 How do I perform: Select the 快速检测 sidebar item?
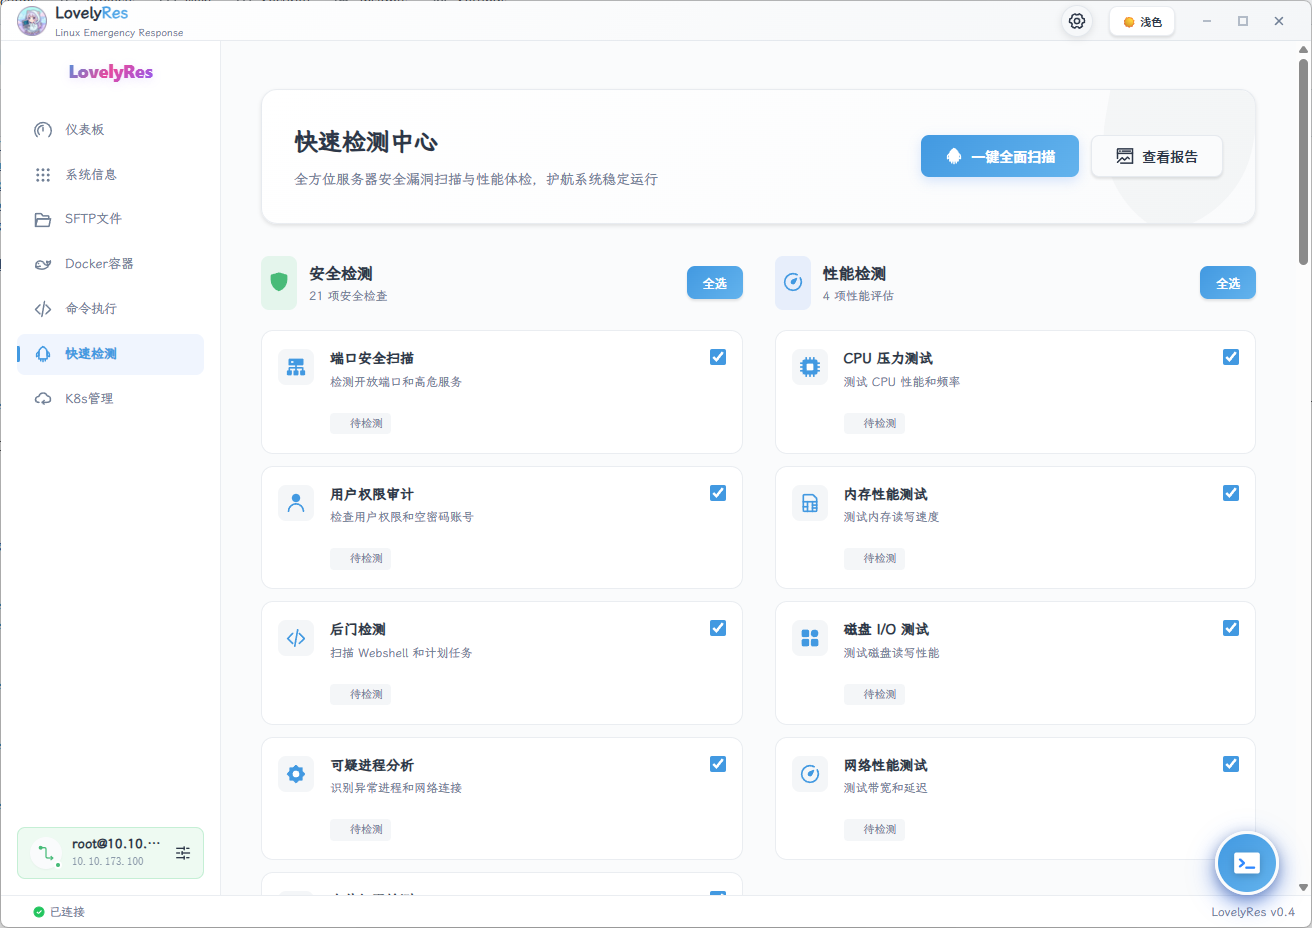pyautogui.click(x=110, y=354)
